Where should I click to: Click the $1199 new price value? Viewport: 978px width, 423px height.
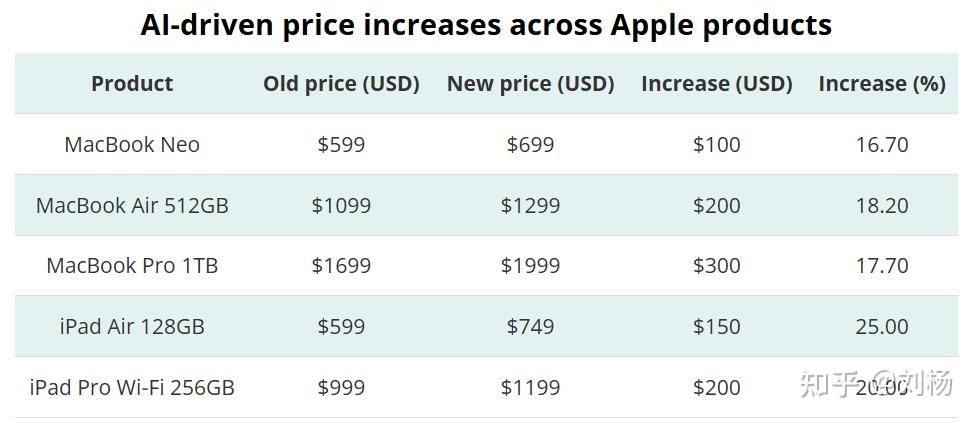click(x=531, y=387)
